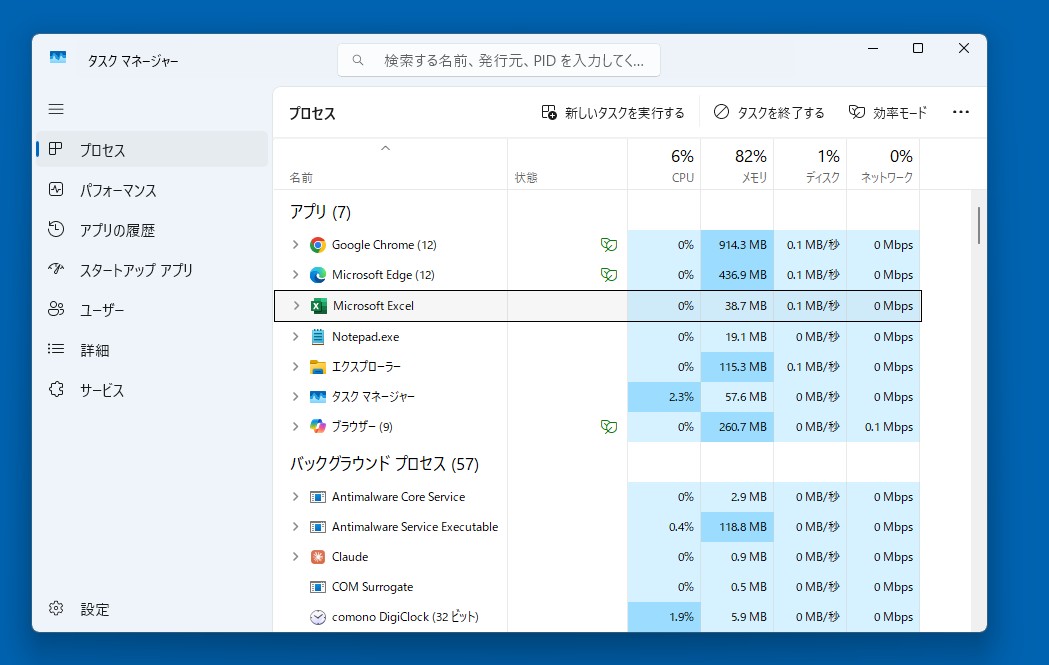Expand the Microsoft Excel process group

click(296, 306)
